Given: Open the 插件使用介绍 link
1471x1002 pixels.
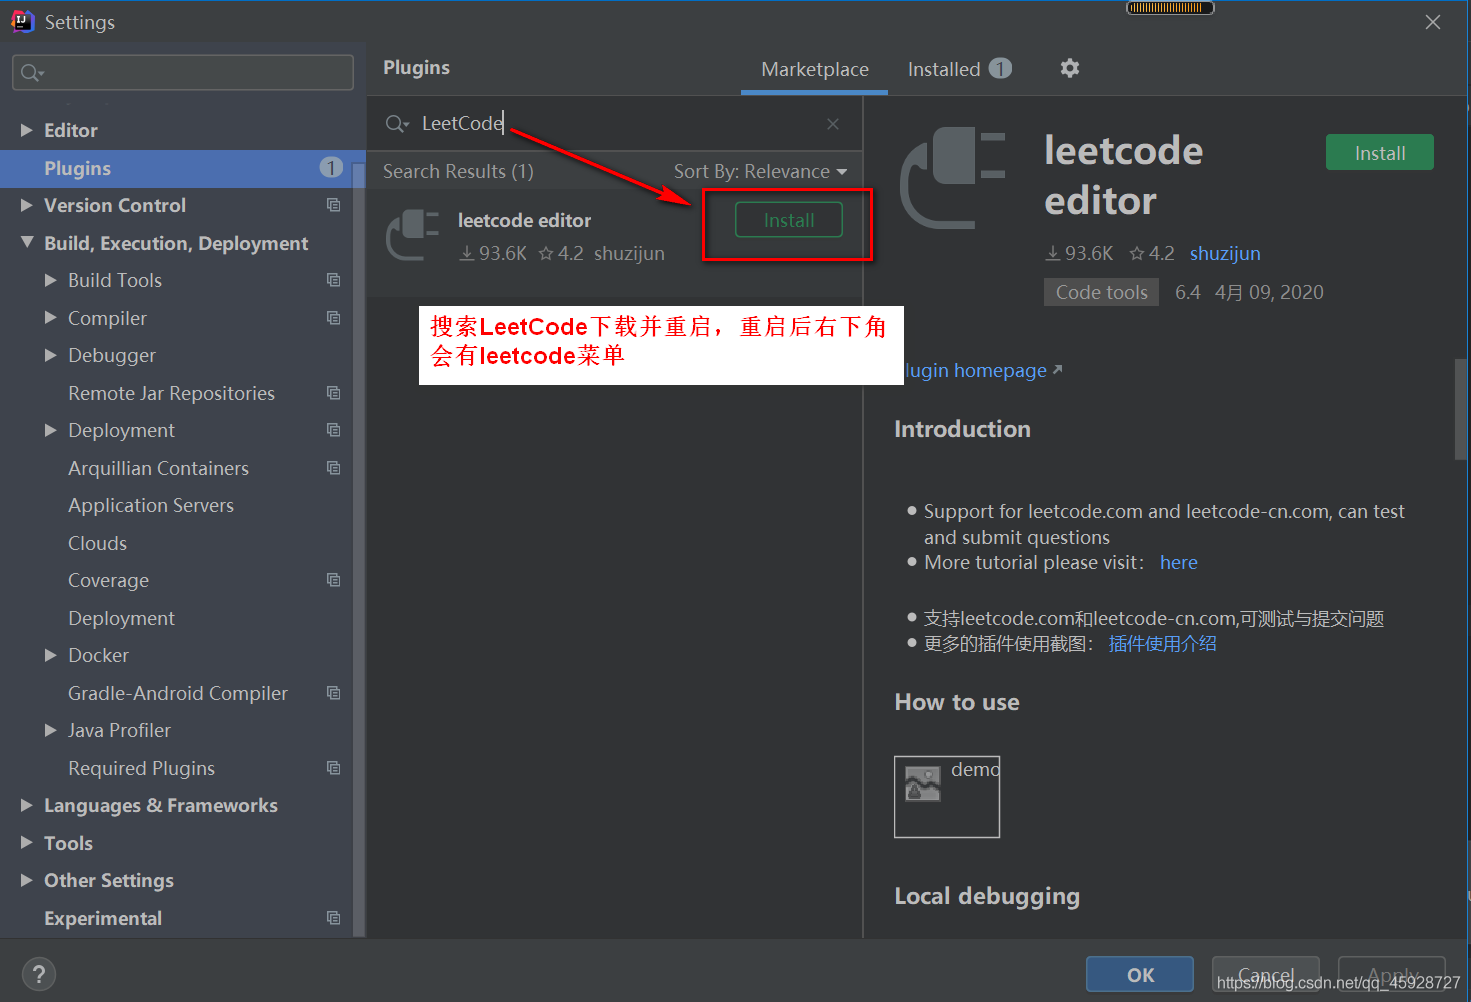Looking at the screenshot, I should click(1163, 644).
